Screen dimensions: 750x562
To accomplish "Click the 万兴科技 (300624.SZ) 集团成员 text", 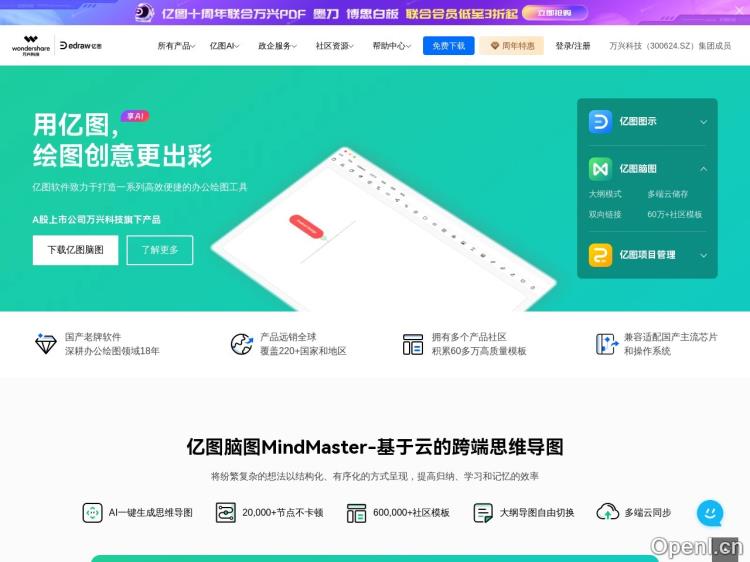I will click(670, 46).
